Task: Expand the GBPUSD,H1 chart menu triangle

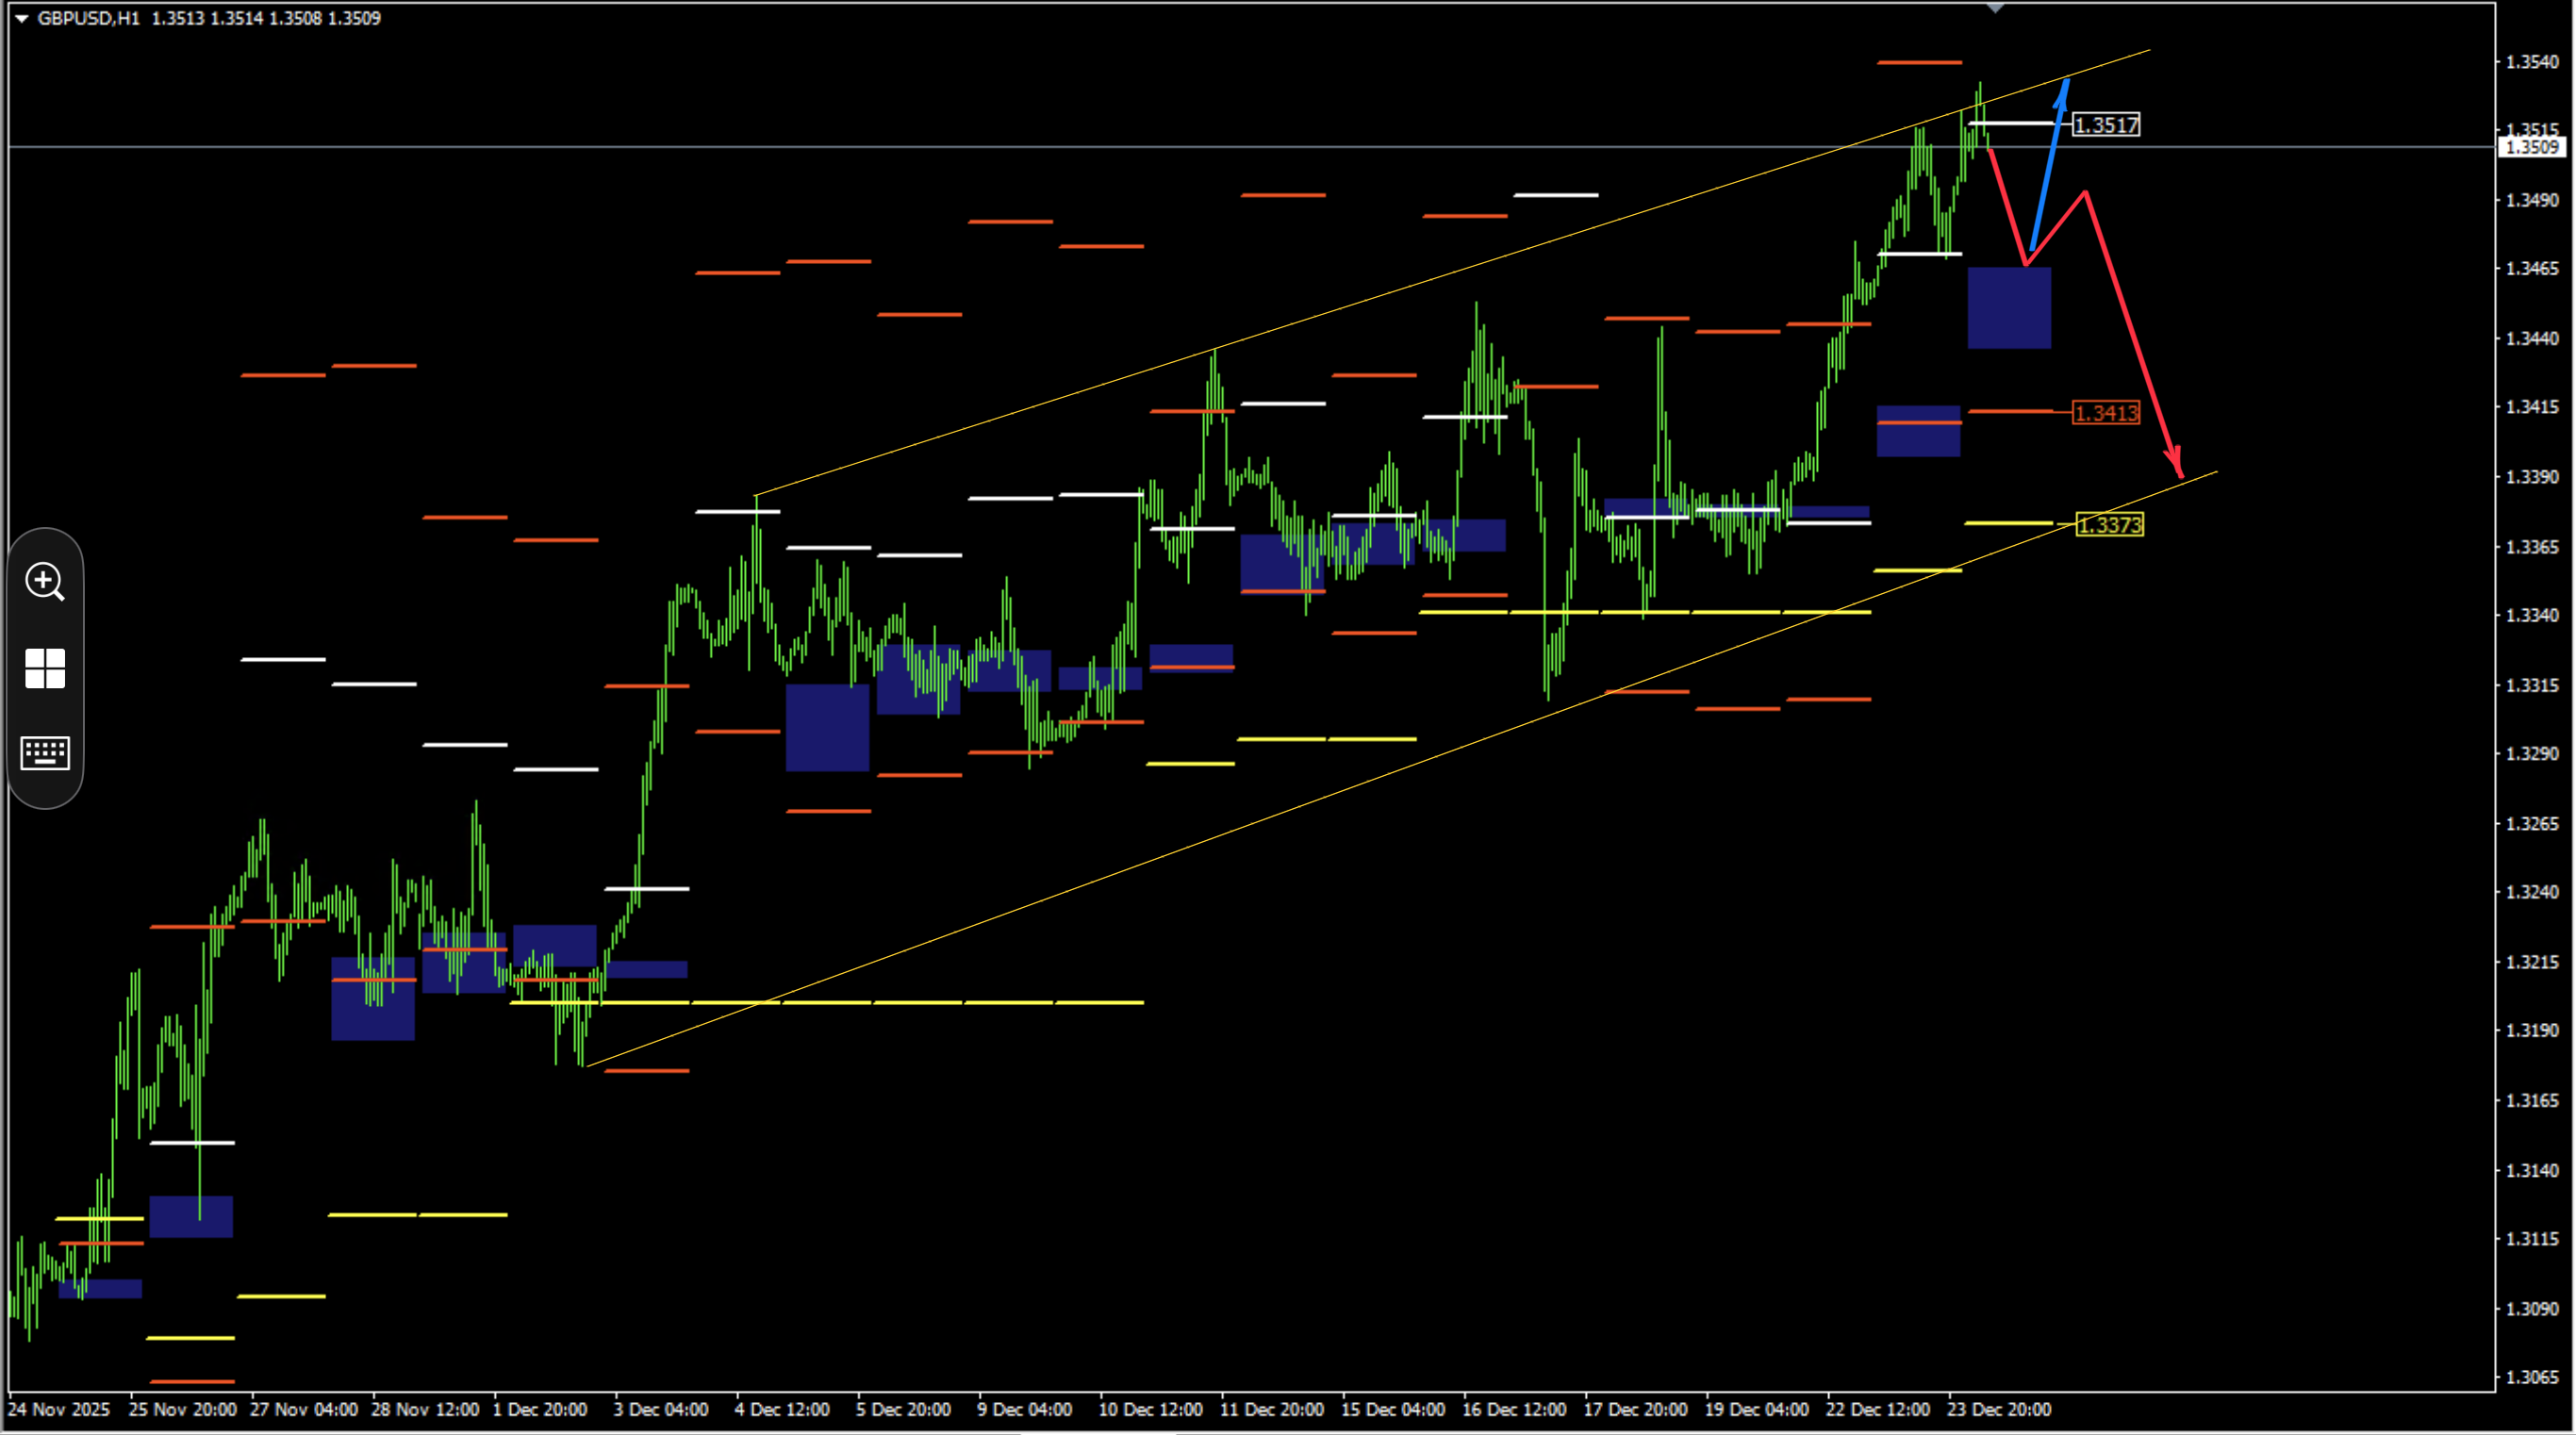Action: point(21,18)
